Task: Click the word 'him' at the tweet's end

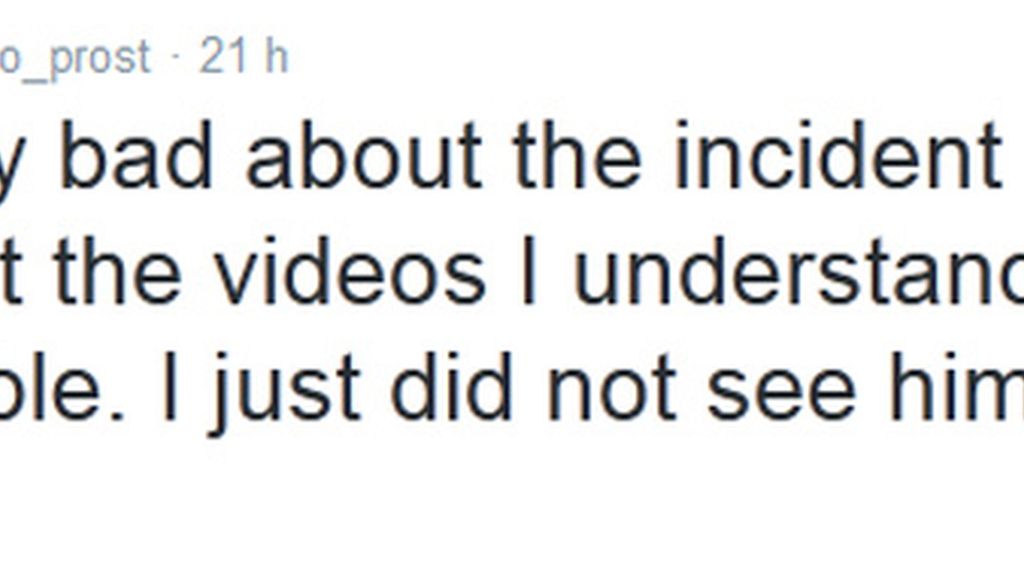Action: coord(956,387)
